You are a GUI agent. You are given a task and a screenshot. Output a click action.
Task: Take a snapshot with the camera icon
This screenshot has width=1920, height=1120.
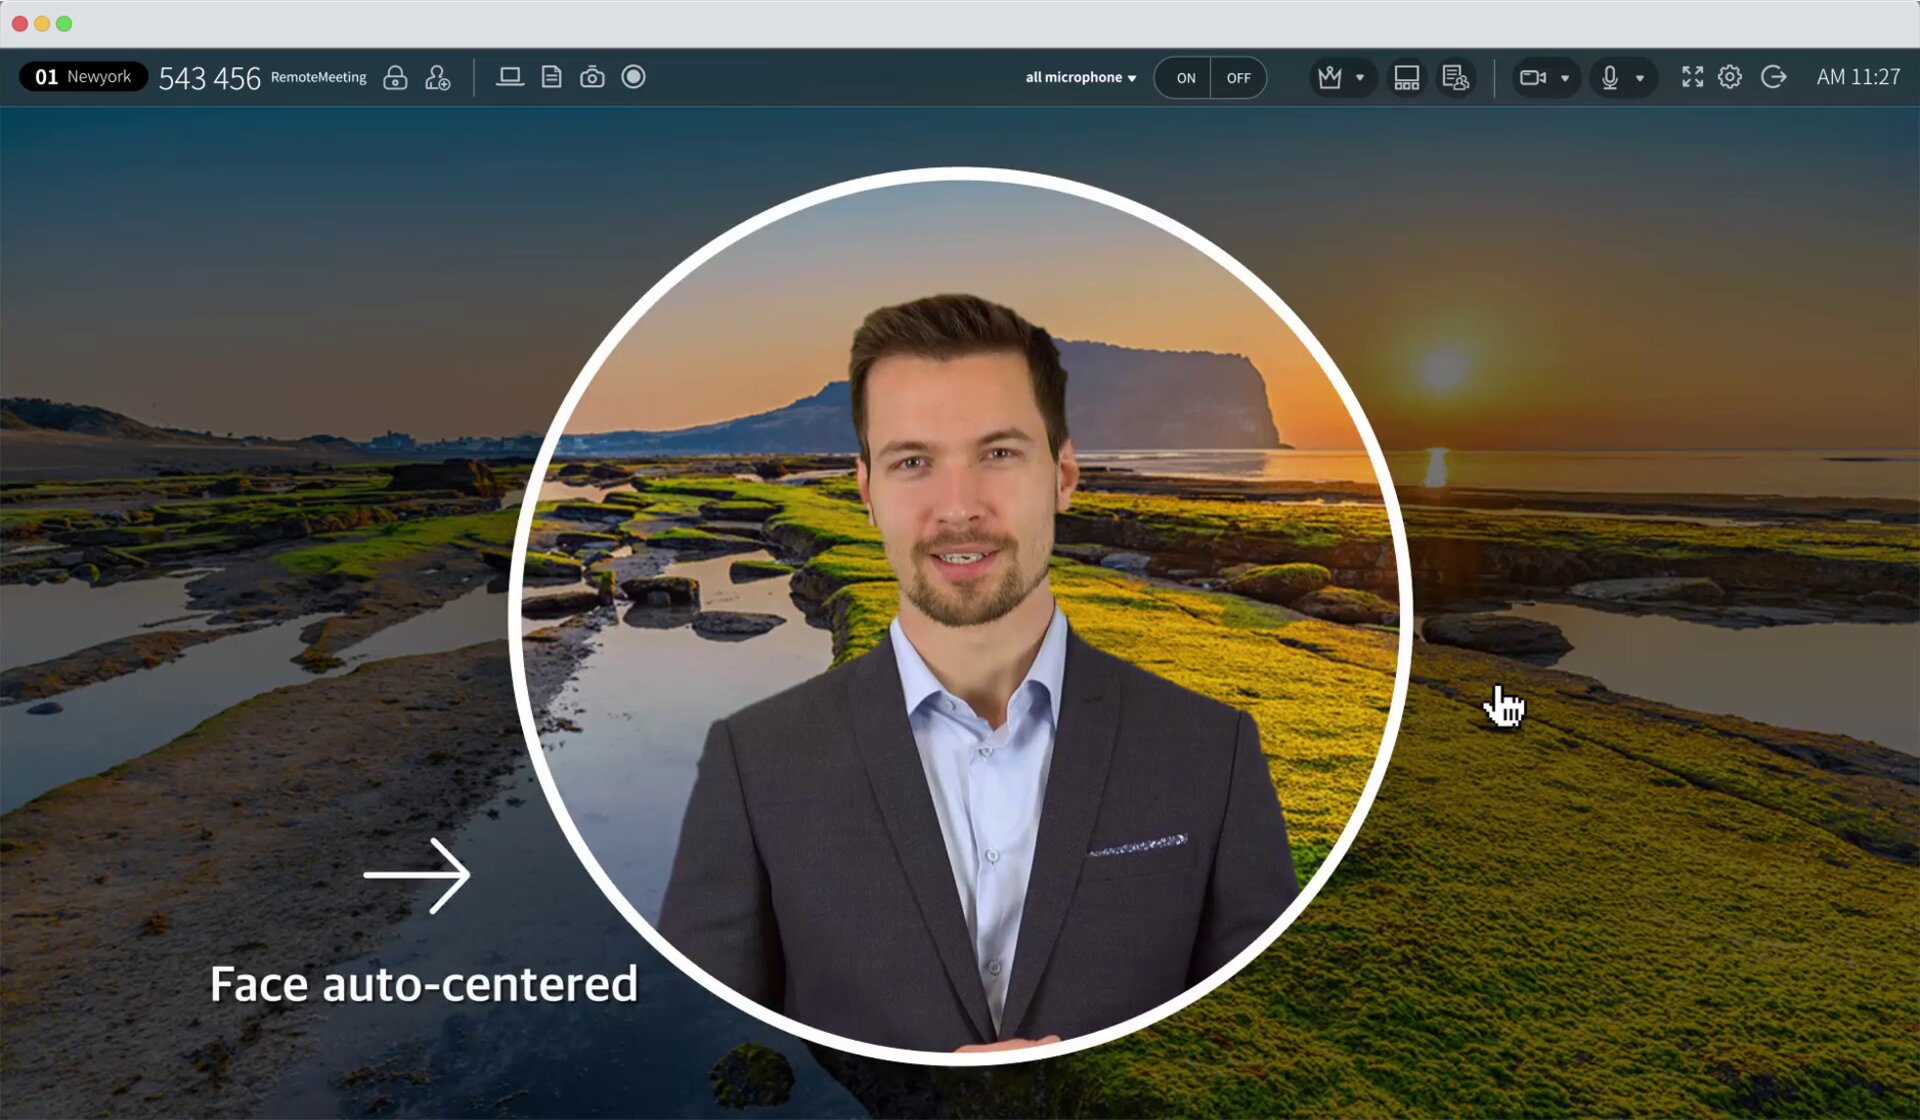click(x=592, y=77)
